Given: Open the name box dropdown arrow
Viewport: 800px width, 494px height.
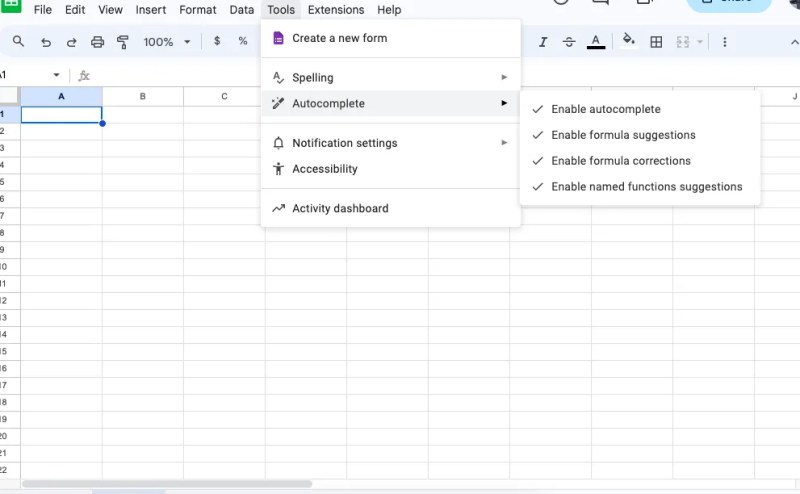Looking at the screenshot, I should point(56,75).
